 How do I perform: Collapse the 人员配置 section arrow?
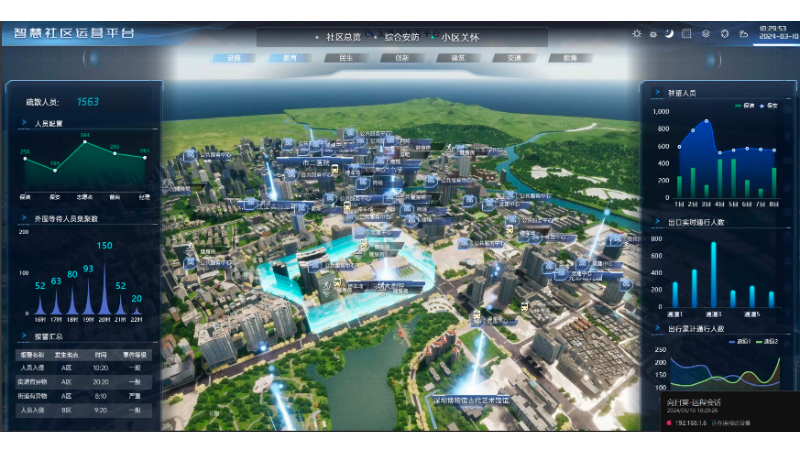coord(24,122)
